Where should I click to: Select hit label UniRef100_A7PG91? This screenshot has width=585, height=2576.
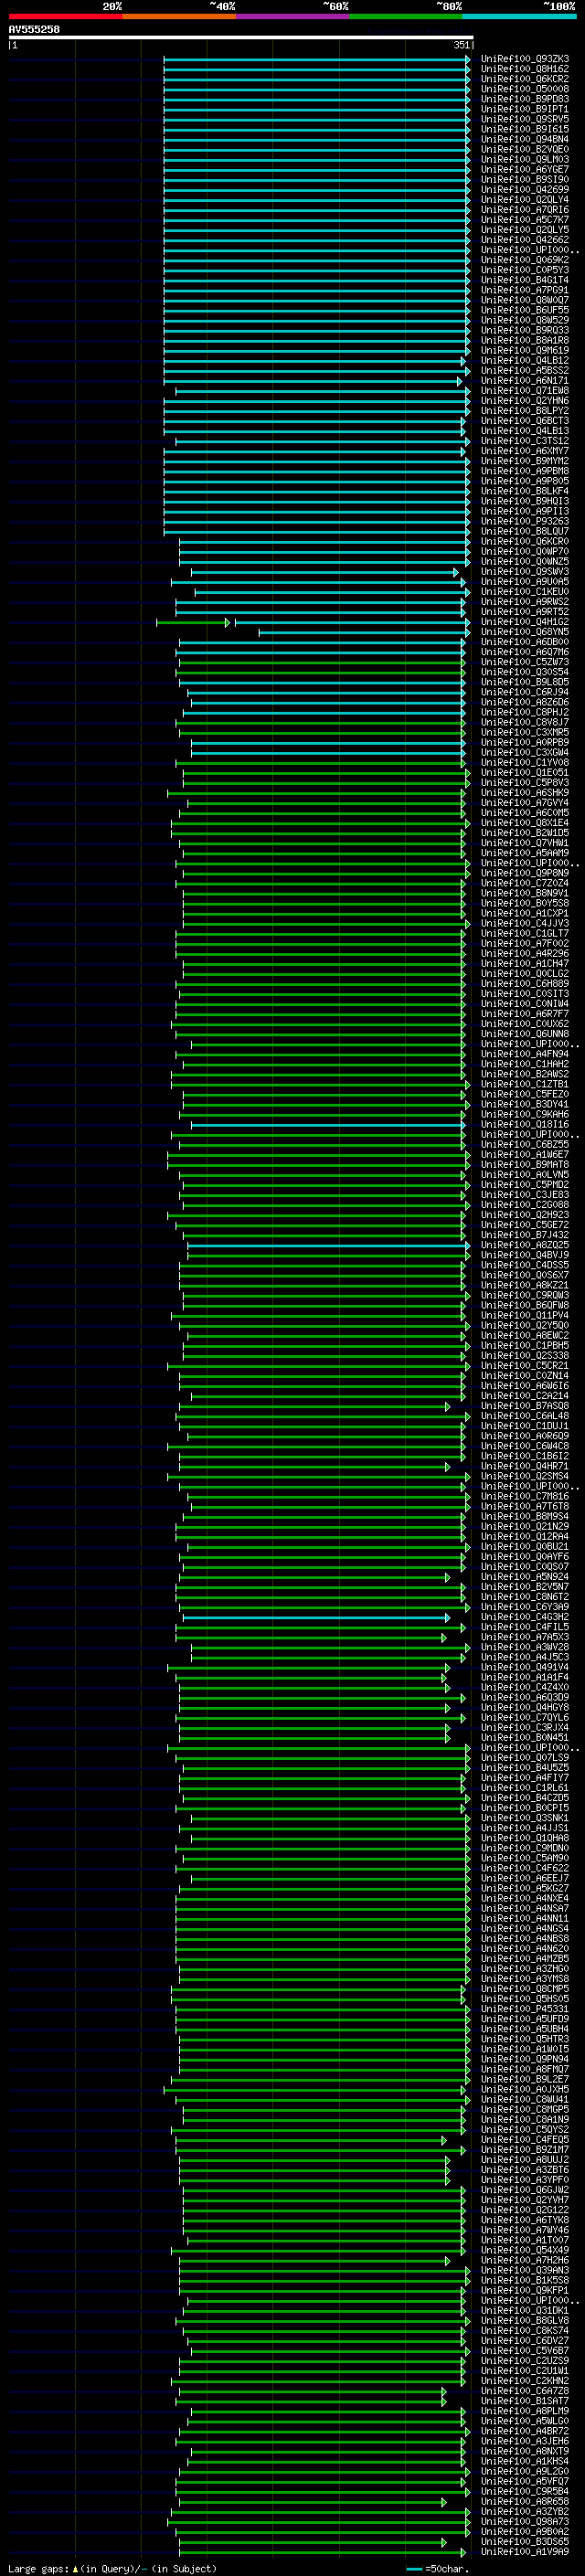pos(525,290)
